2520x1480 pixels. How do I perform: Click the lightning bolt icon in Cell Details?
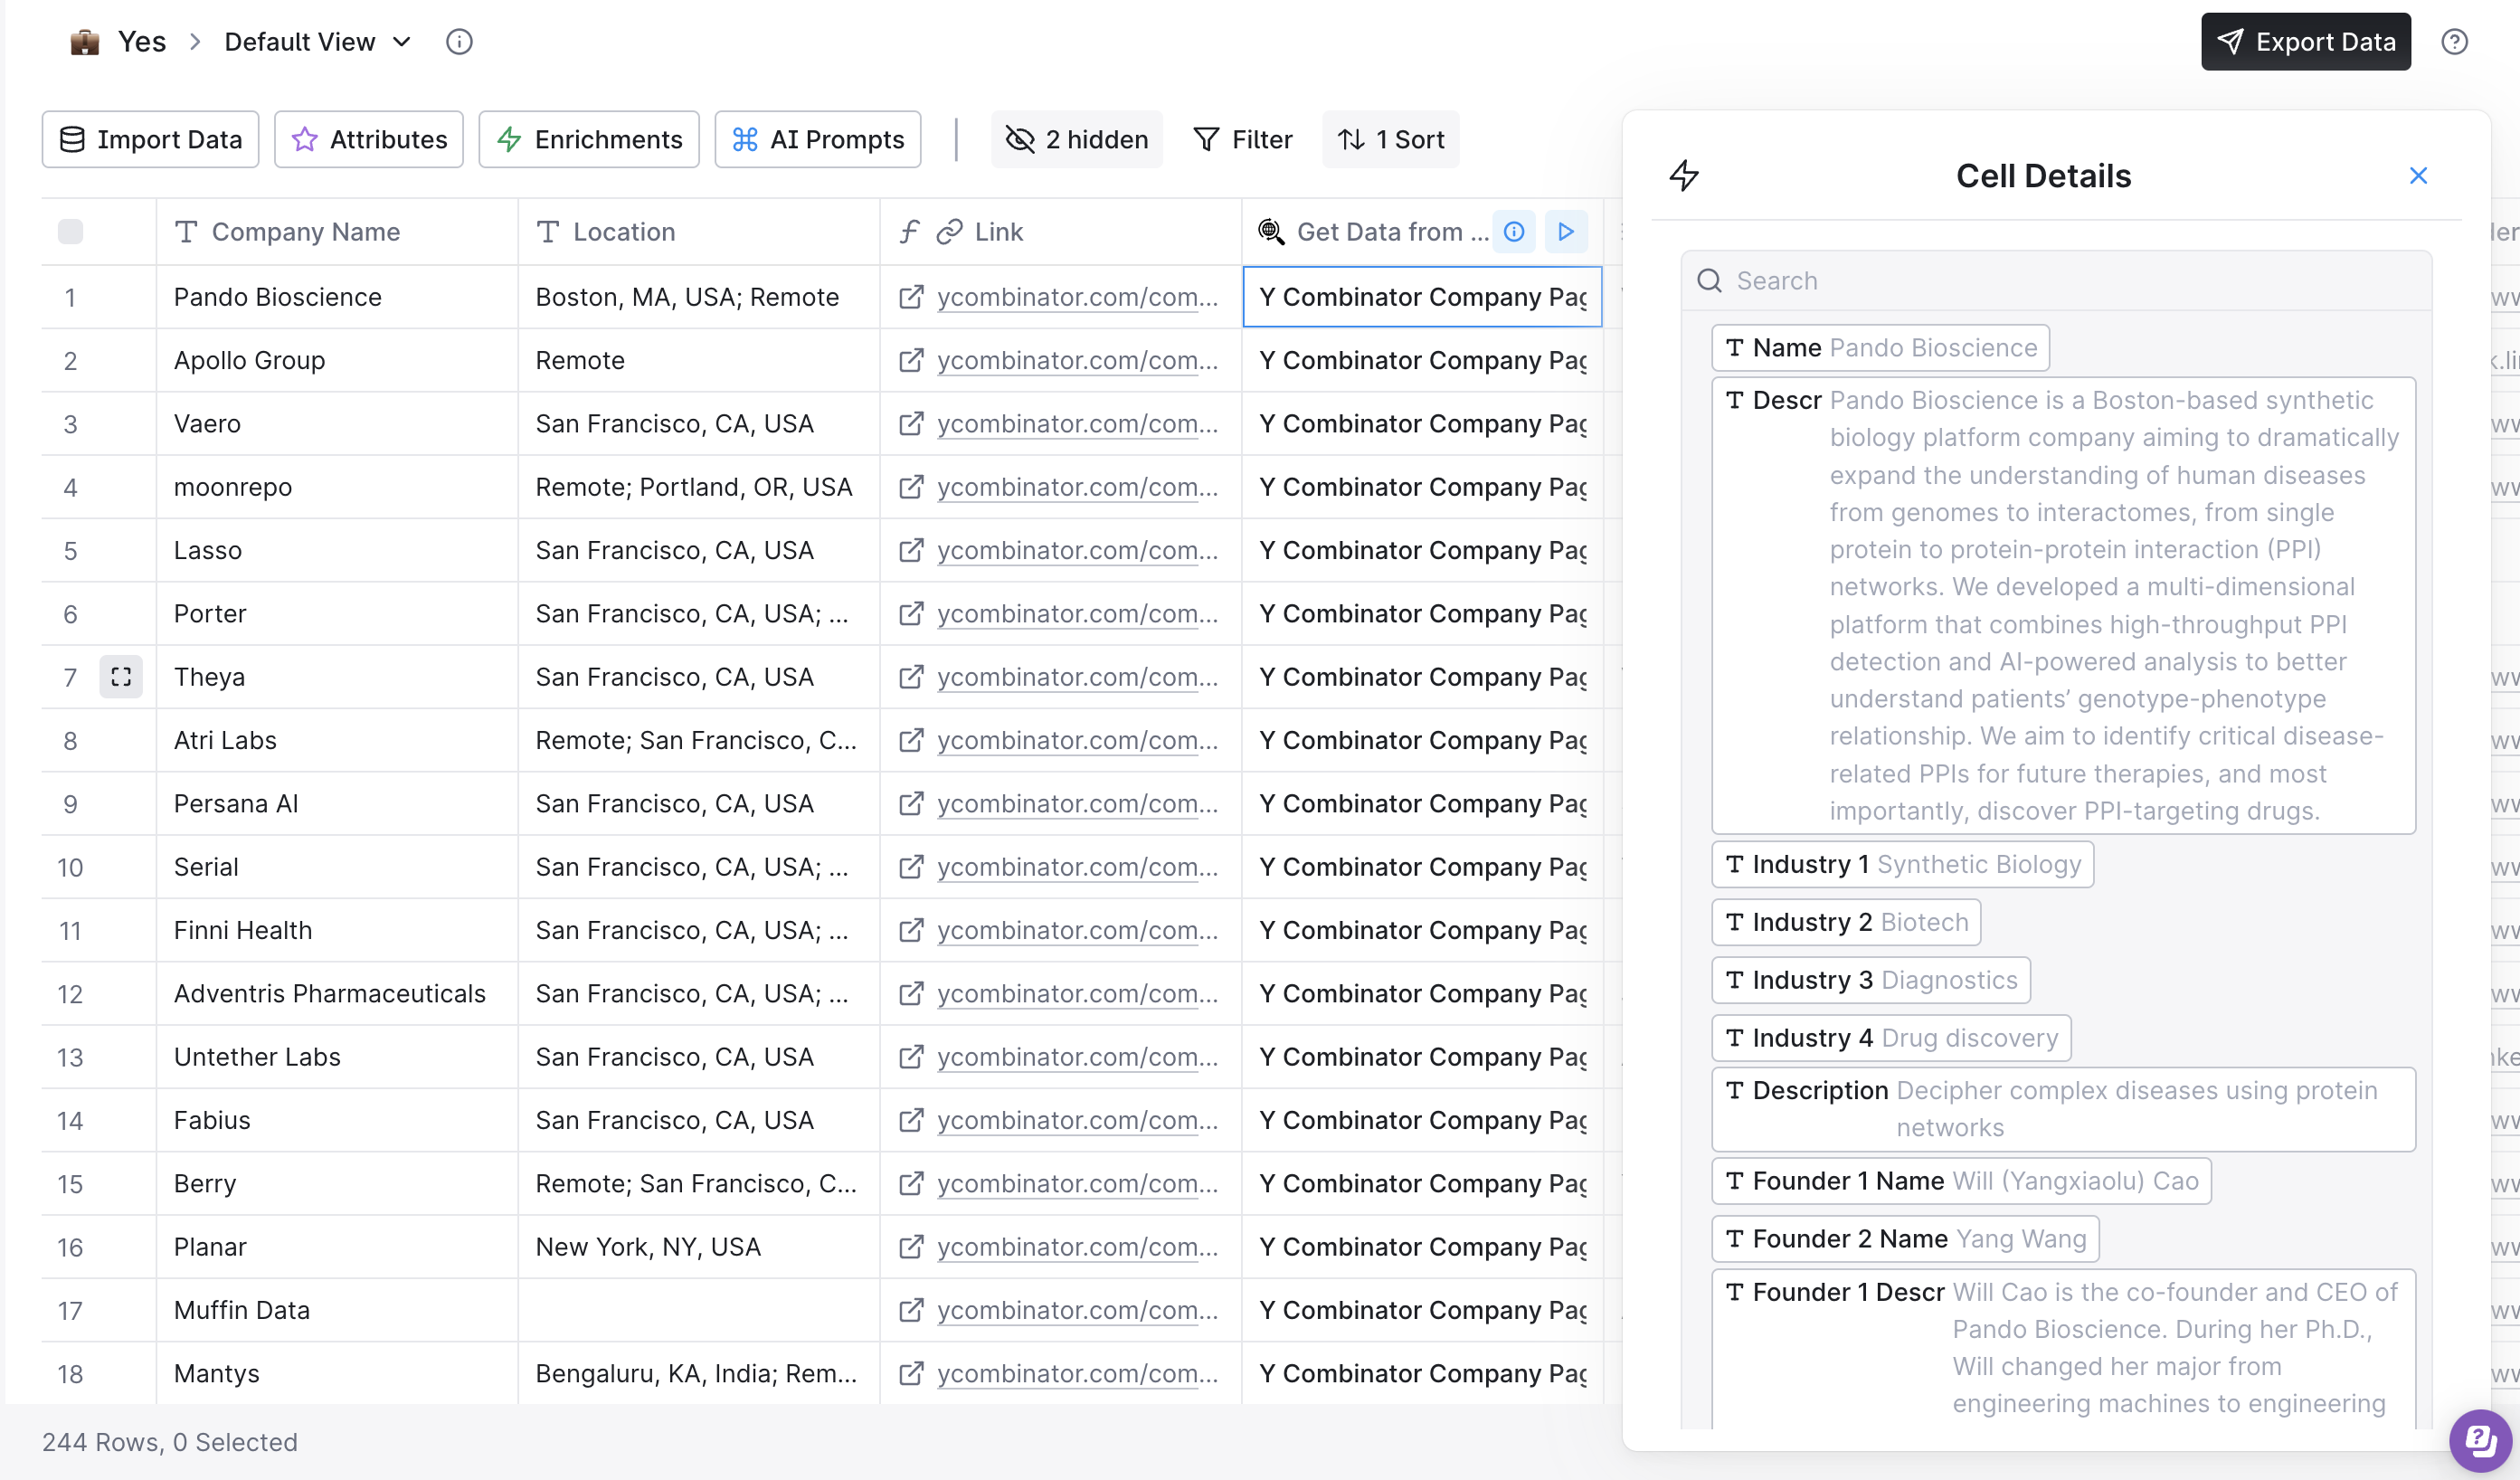(x=1684, y=176)
